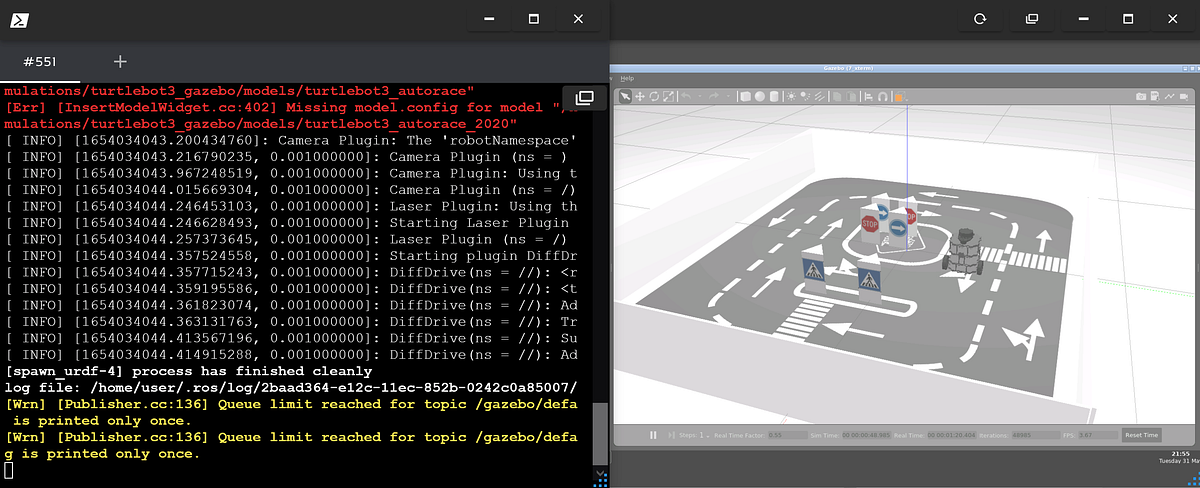1200x488 pixels.
Task: Switch to terminal tab #551
Action: (39, 62)
